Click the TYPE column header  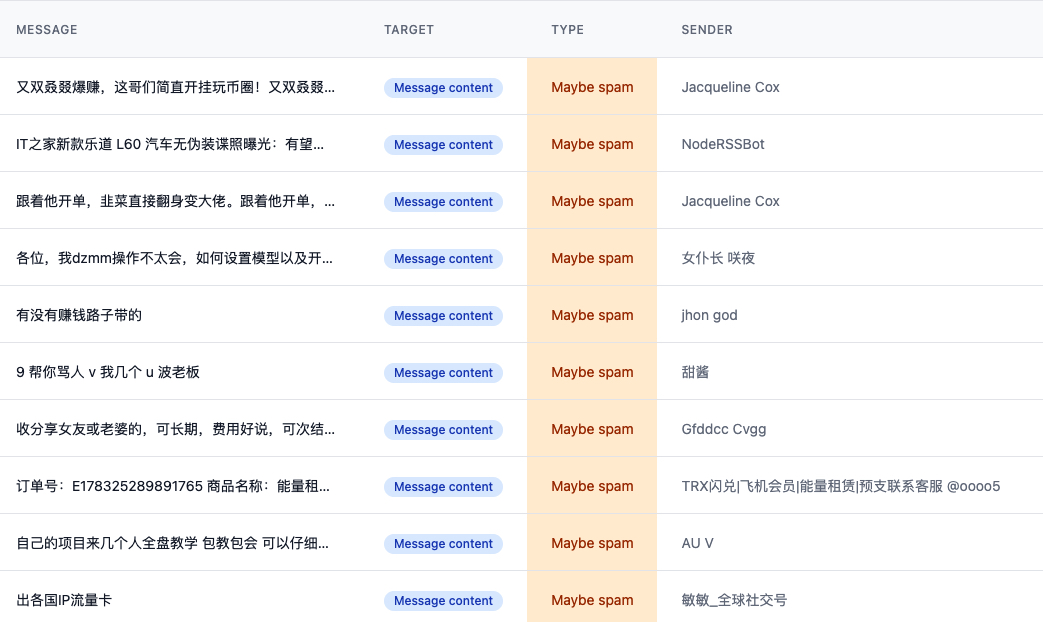[x=567, y=30]
